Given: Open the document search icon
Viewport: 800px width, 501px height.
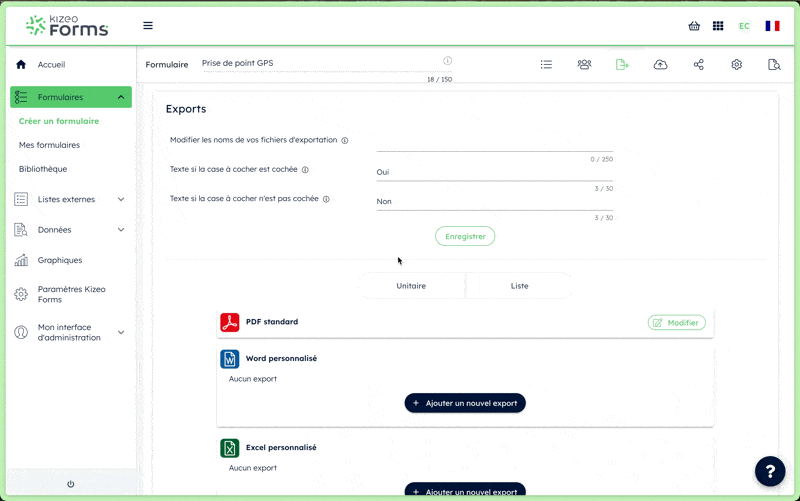Looking at the screenshot, I should coord(774,64).
